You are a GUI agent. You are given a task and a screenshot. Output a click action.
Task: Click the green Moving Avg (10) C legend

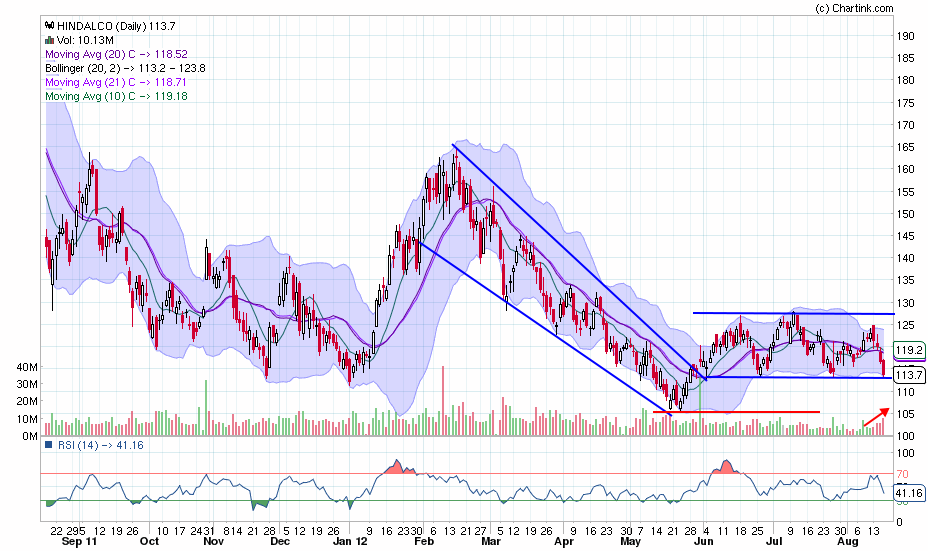pos(116,96)
